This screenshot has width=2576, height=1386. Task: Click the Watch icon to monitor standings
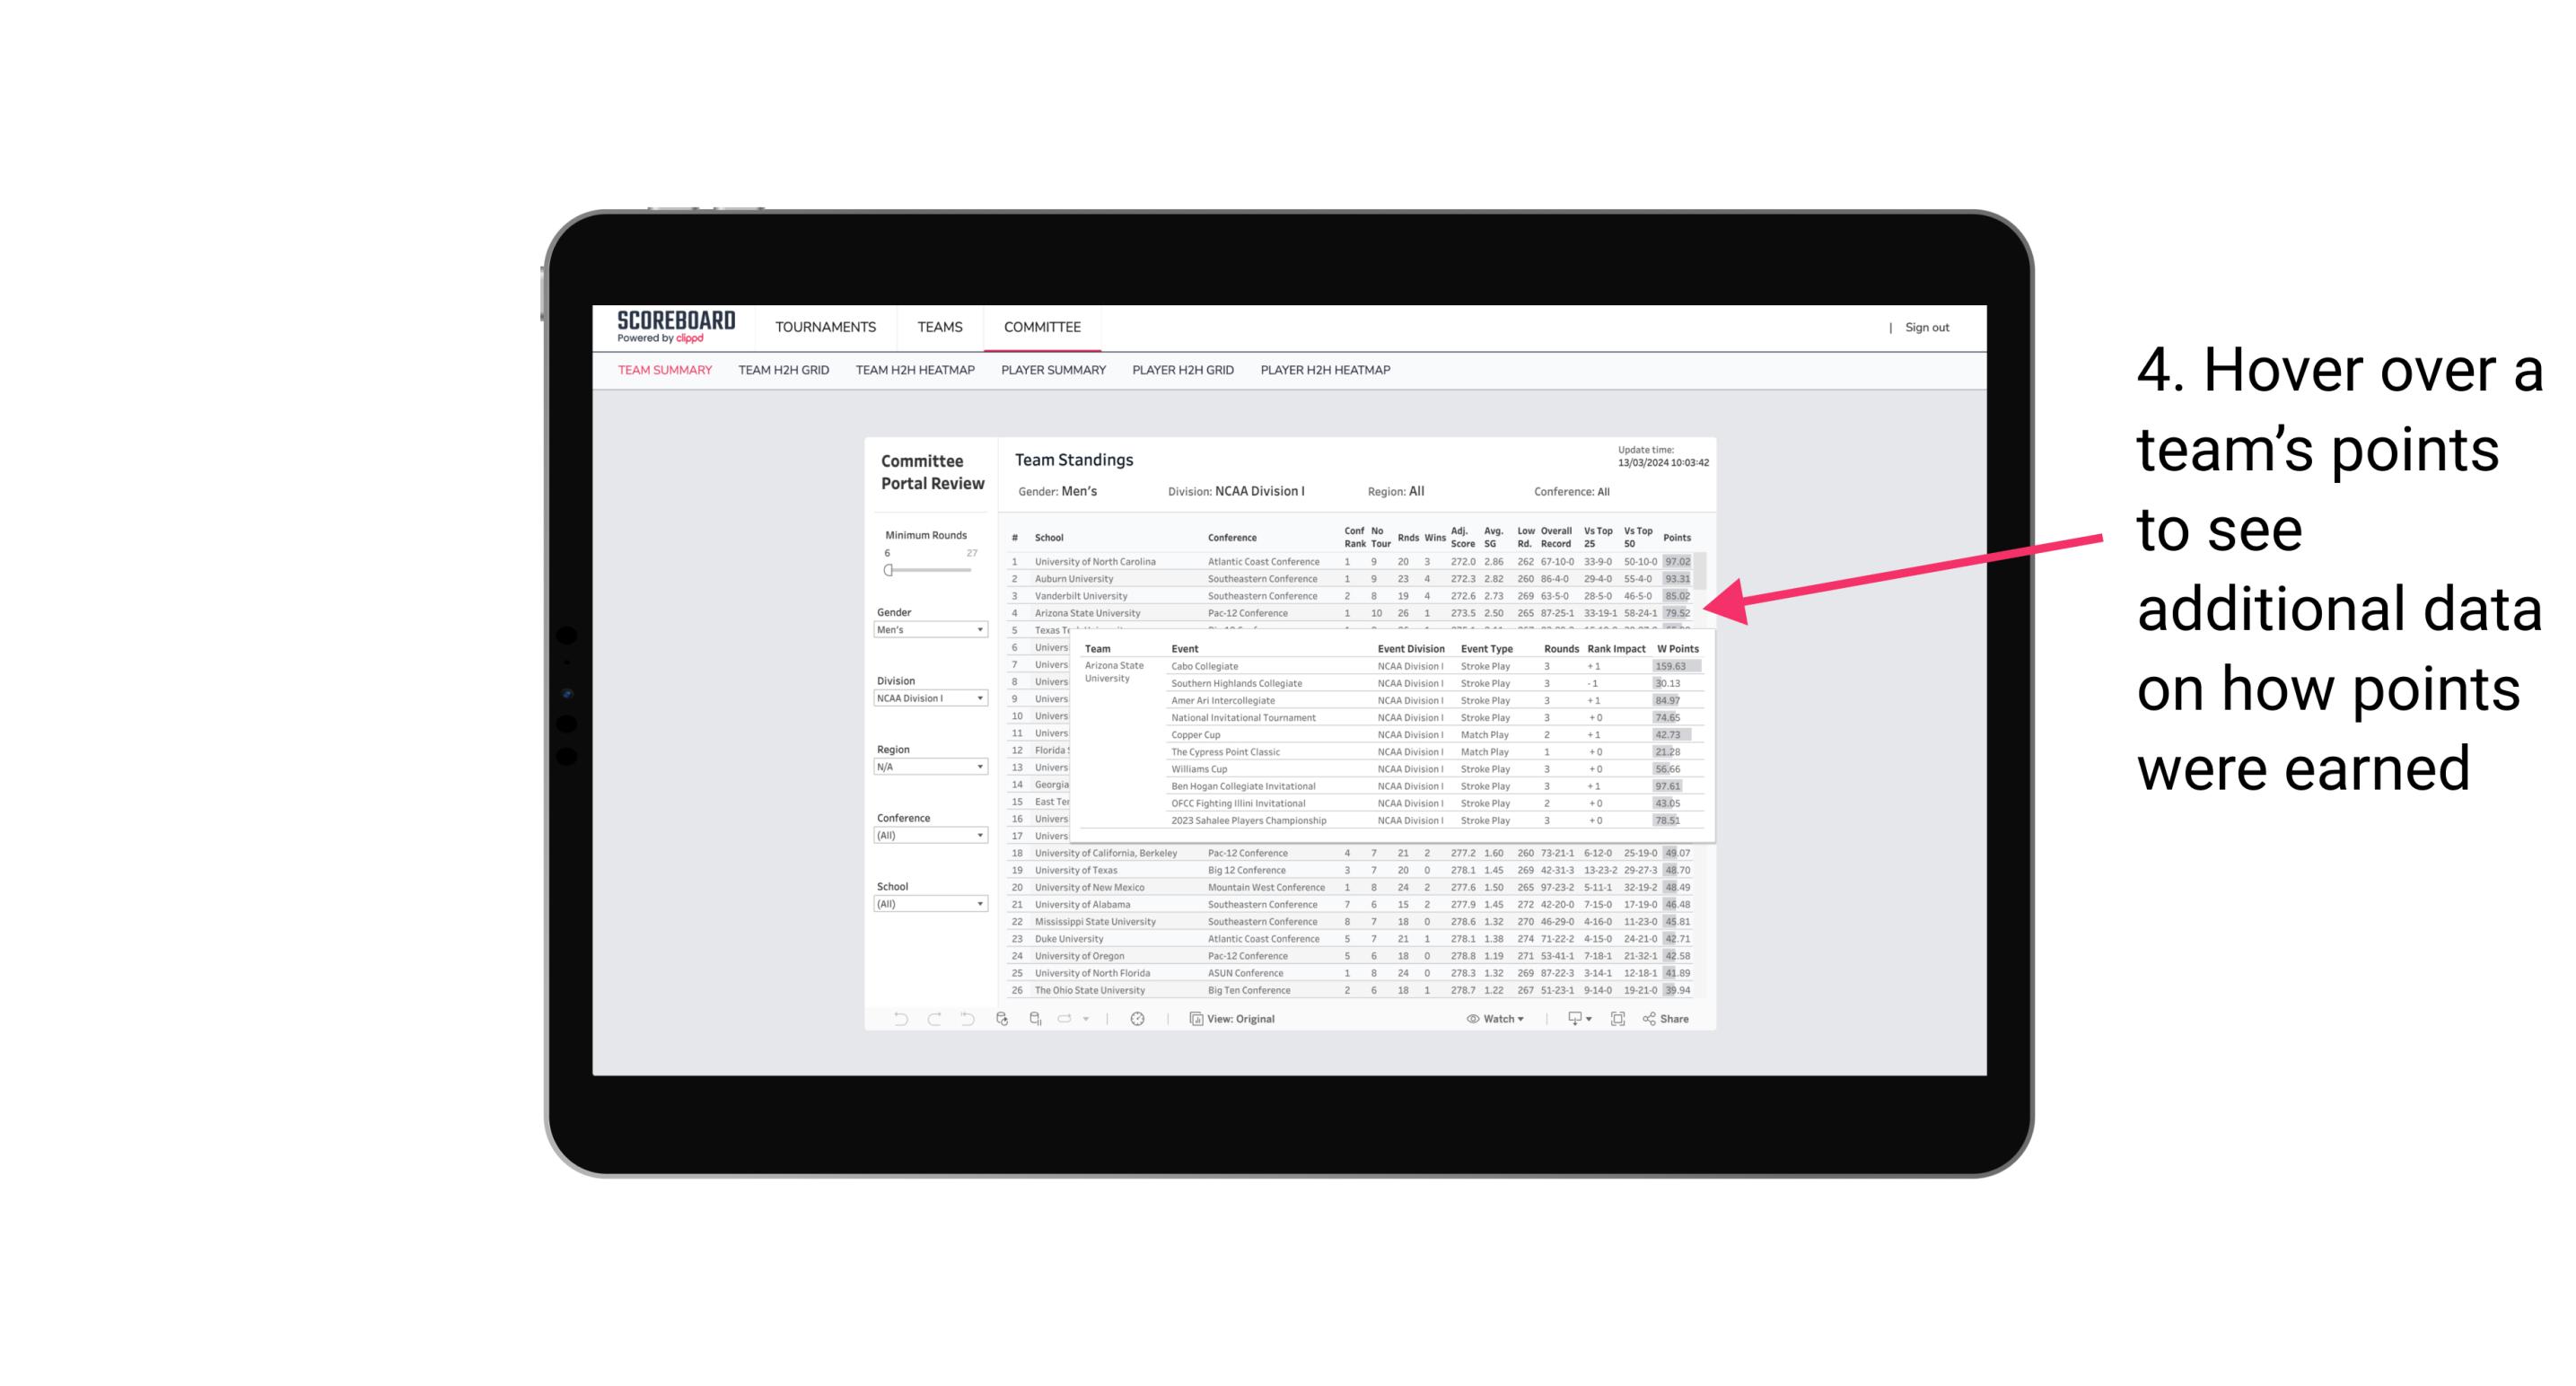tap(1493, 1019)
